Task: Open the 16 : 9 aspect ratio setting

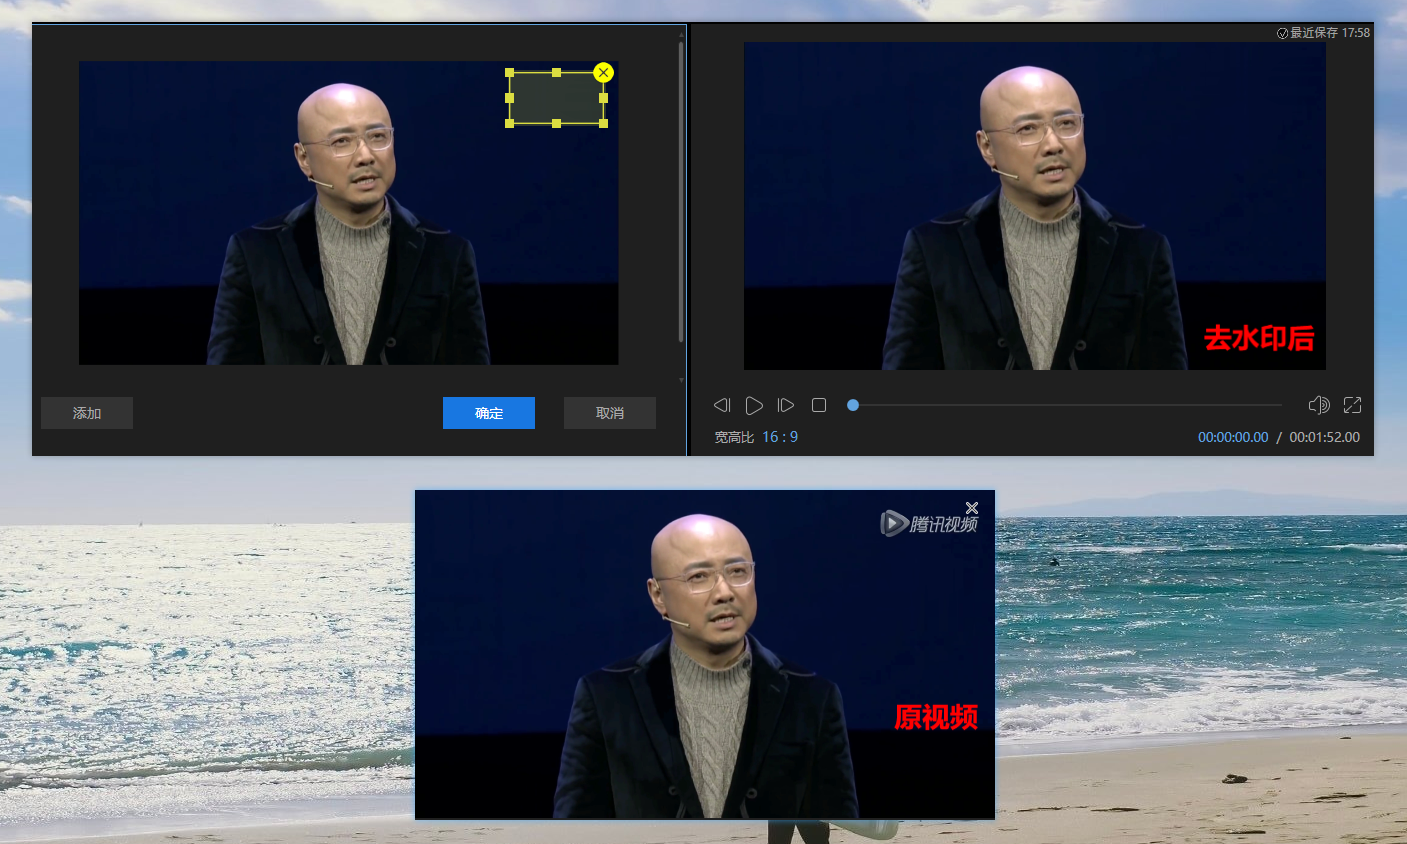Action: (780, 437)
